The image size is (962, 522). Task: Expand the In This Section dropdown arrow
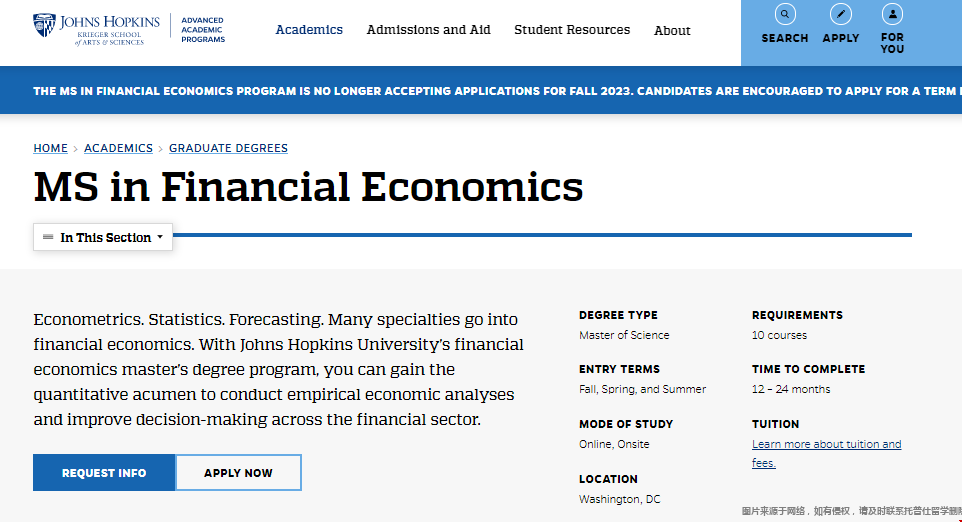point(160,237)
